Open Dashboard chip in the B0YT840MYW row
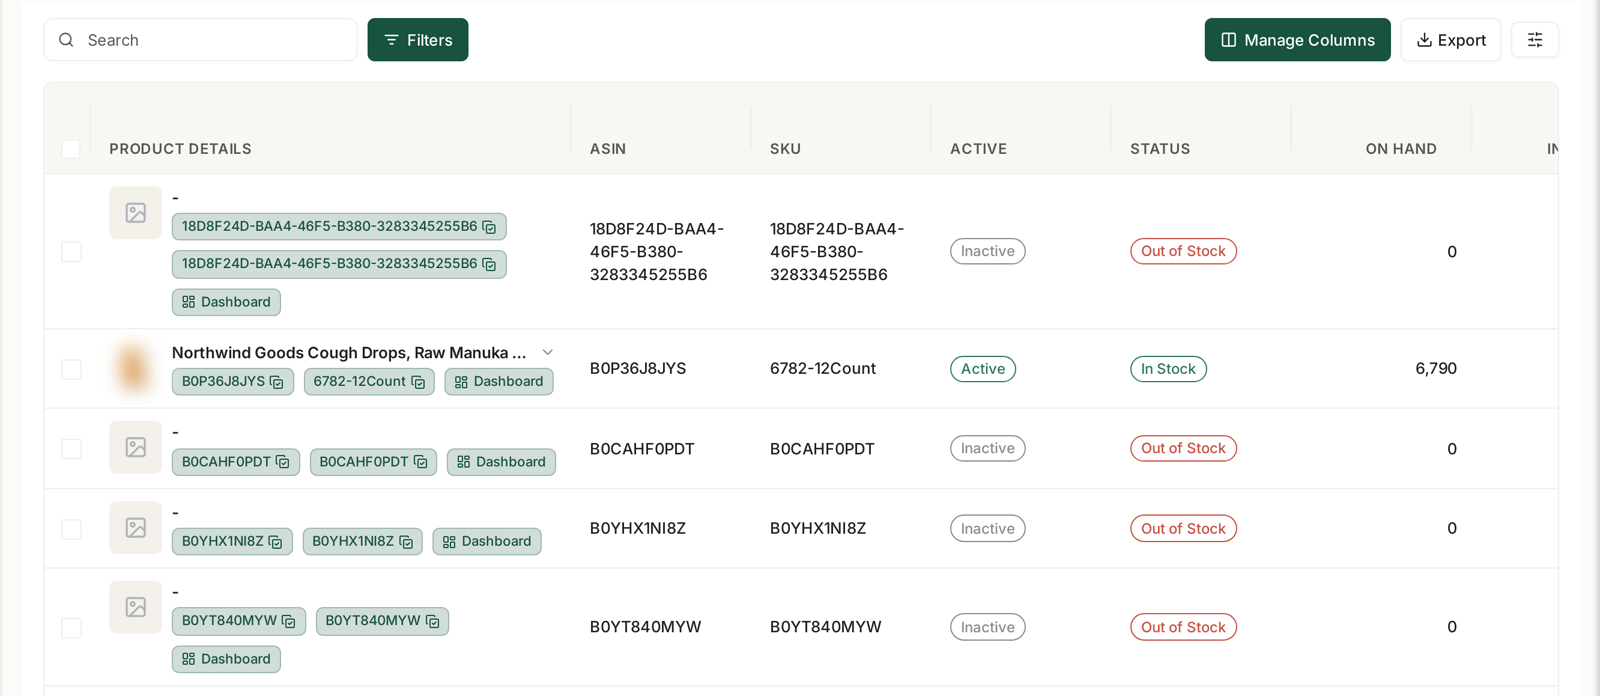The width and height of the screenshot is (1600, 696). pos(226,659)
